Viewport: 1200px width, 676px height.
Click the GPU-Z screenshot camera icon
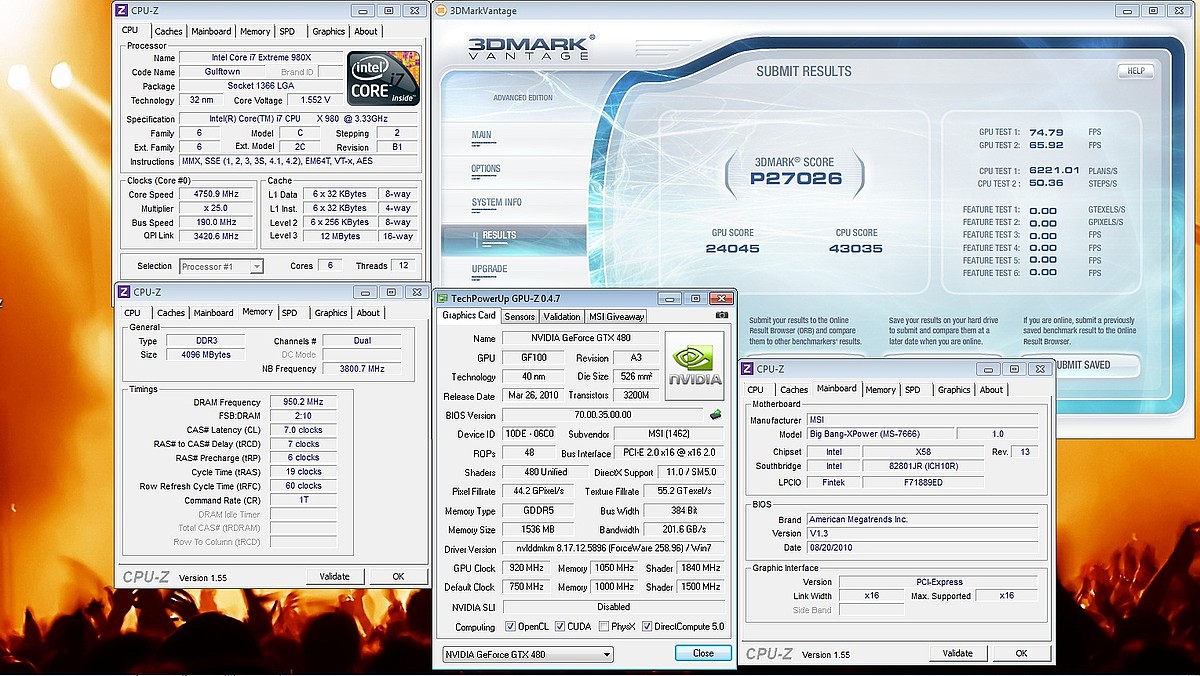coord(721,316)
